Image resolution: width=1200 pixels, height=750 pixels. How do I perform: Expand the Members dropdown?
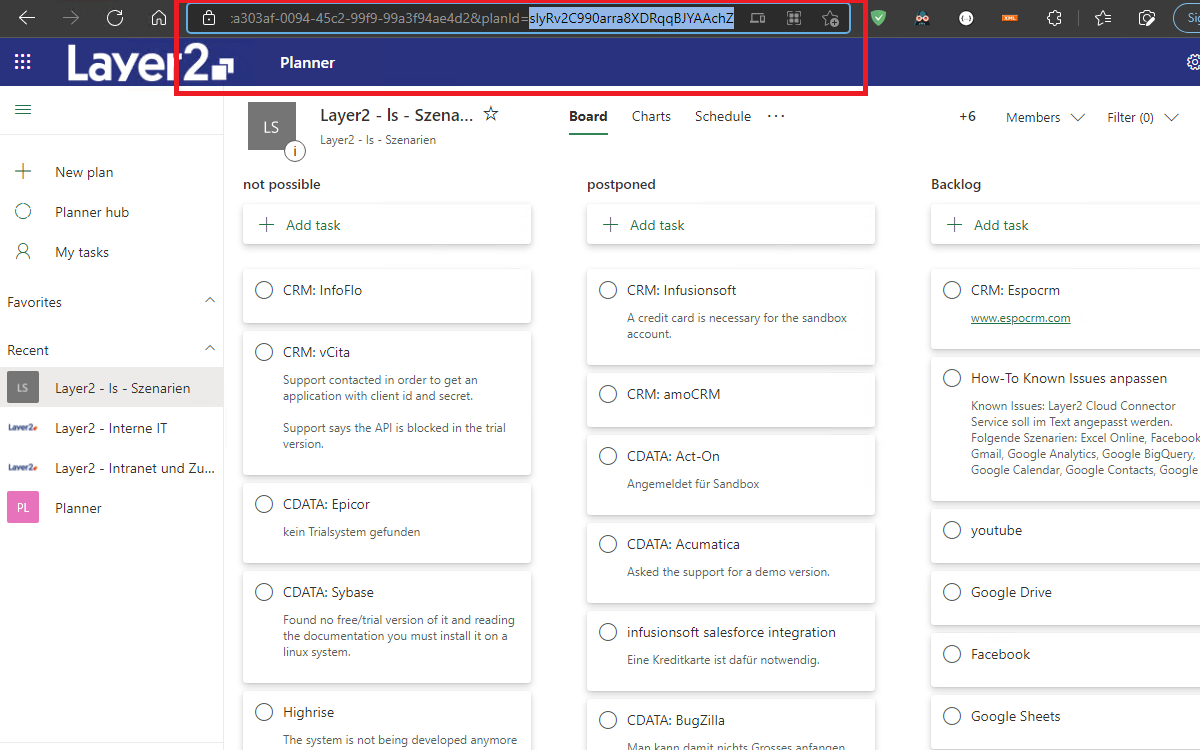pos(1045,117)
